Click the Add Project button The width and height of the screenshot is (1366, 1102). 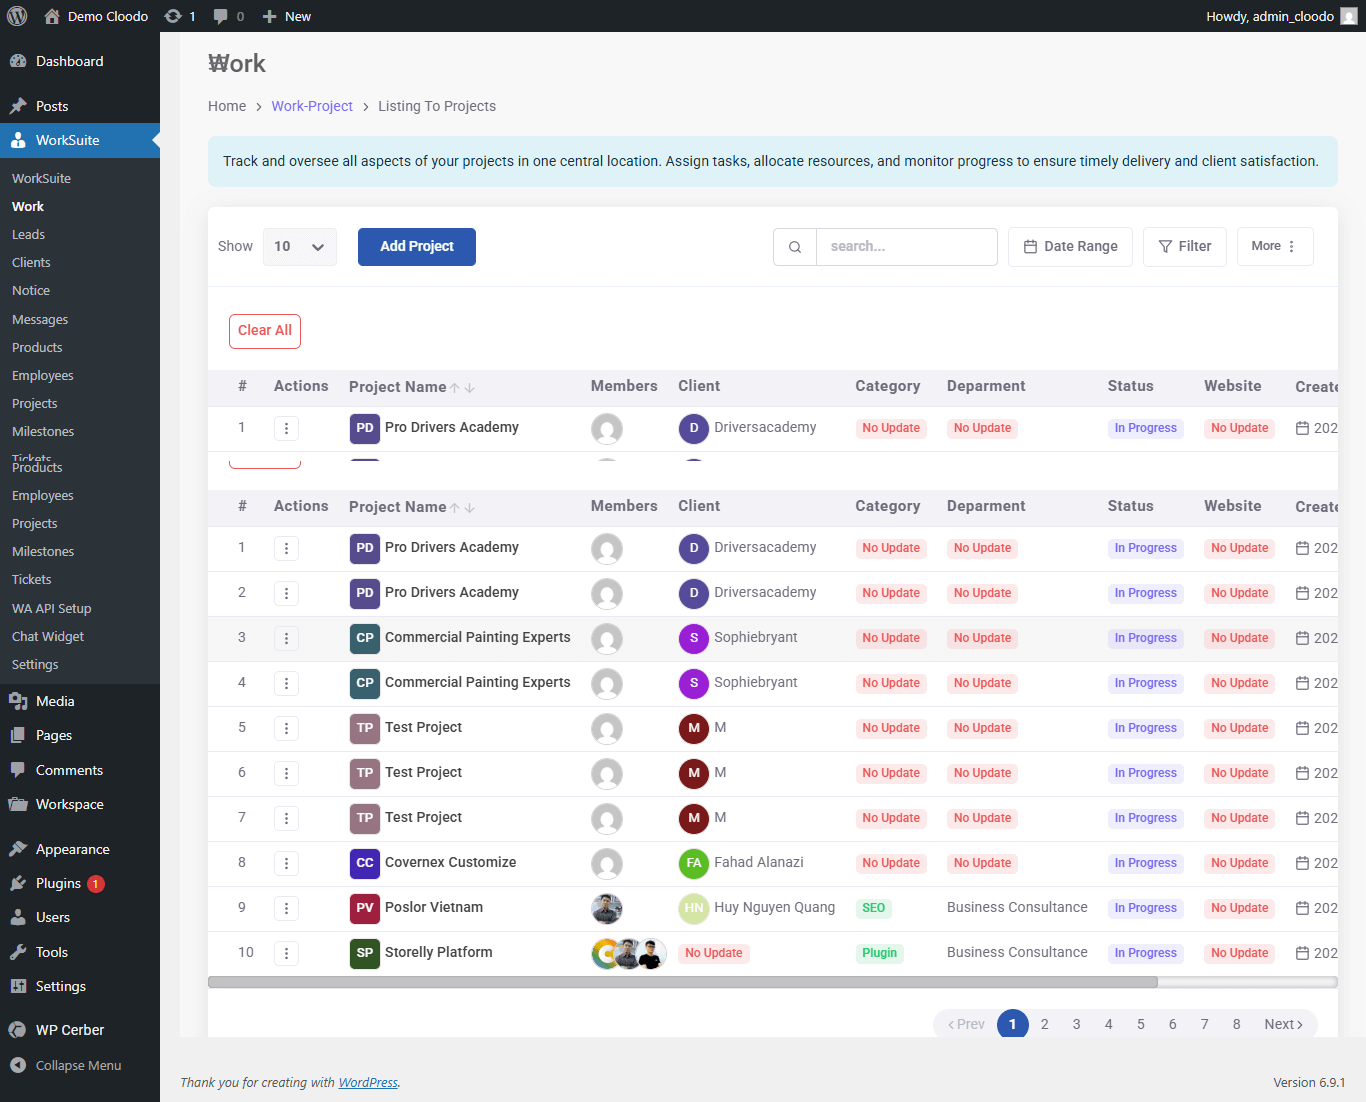[416, 247]
